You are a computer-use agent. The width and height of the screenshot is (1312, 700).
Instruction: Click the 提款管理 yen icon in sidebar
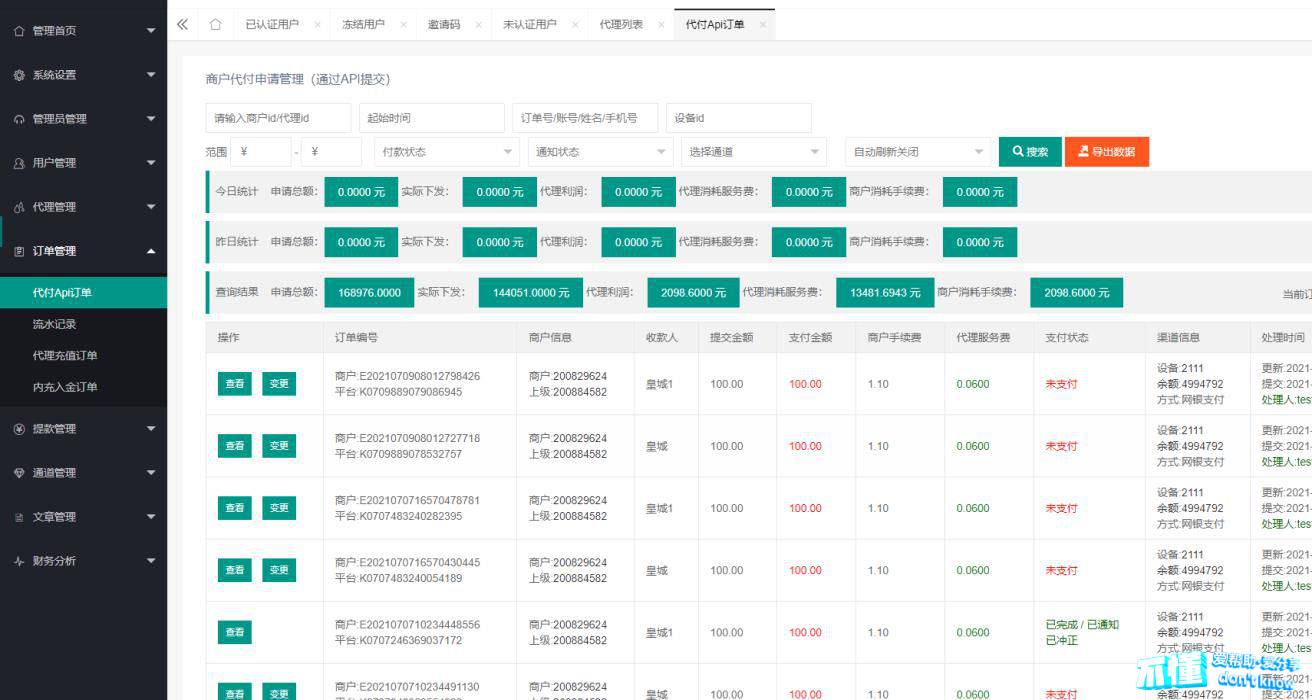[19, 429]
